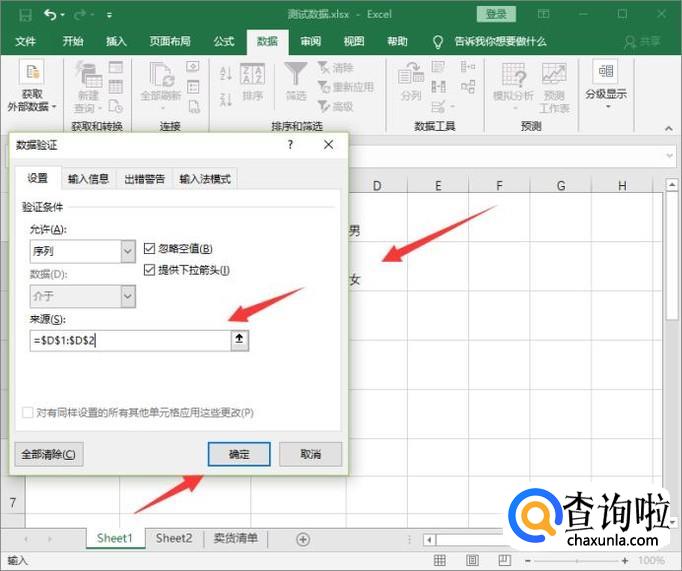Click the Save icon in title bar
The height and width of the screenshot is (571, 682).
tap(25, 15)
